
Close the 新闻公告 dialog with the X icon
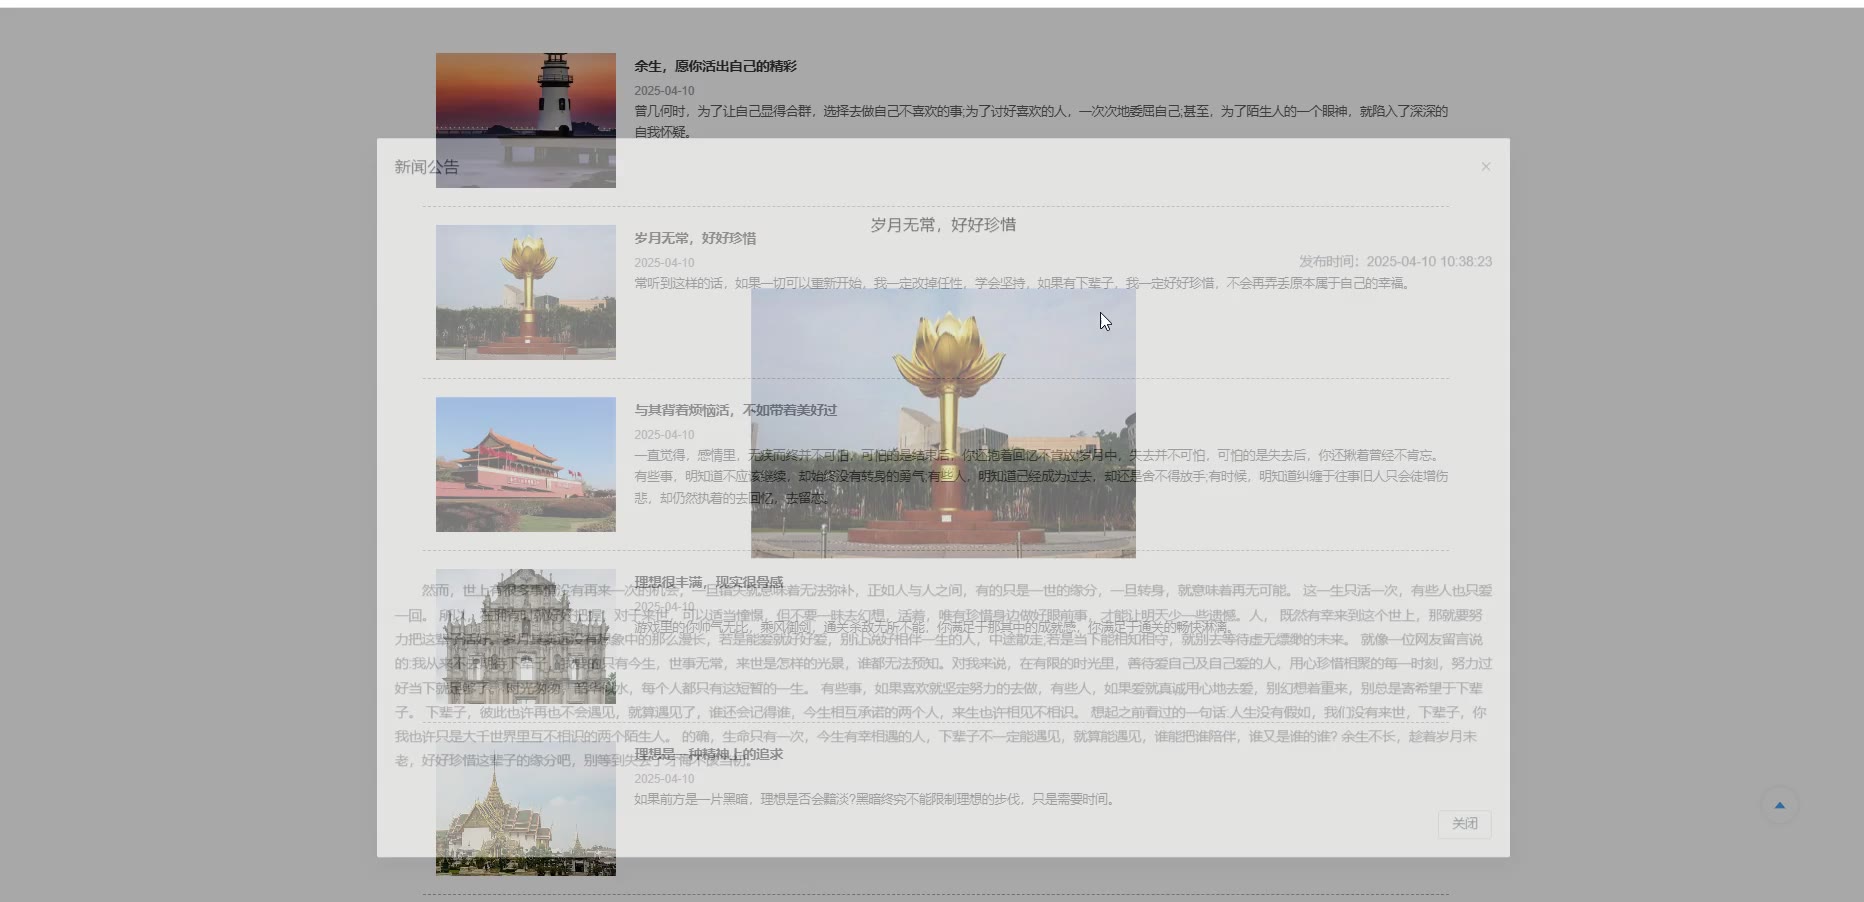1485,167
